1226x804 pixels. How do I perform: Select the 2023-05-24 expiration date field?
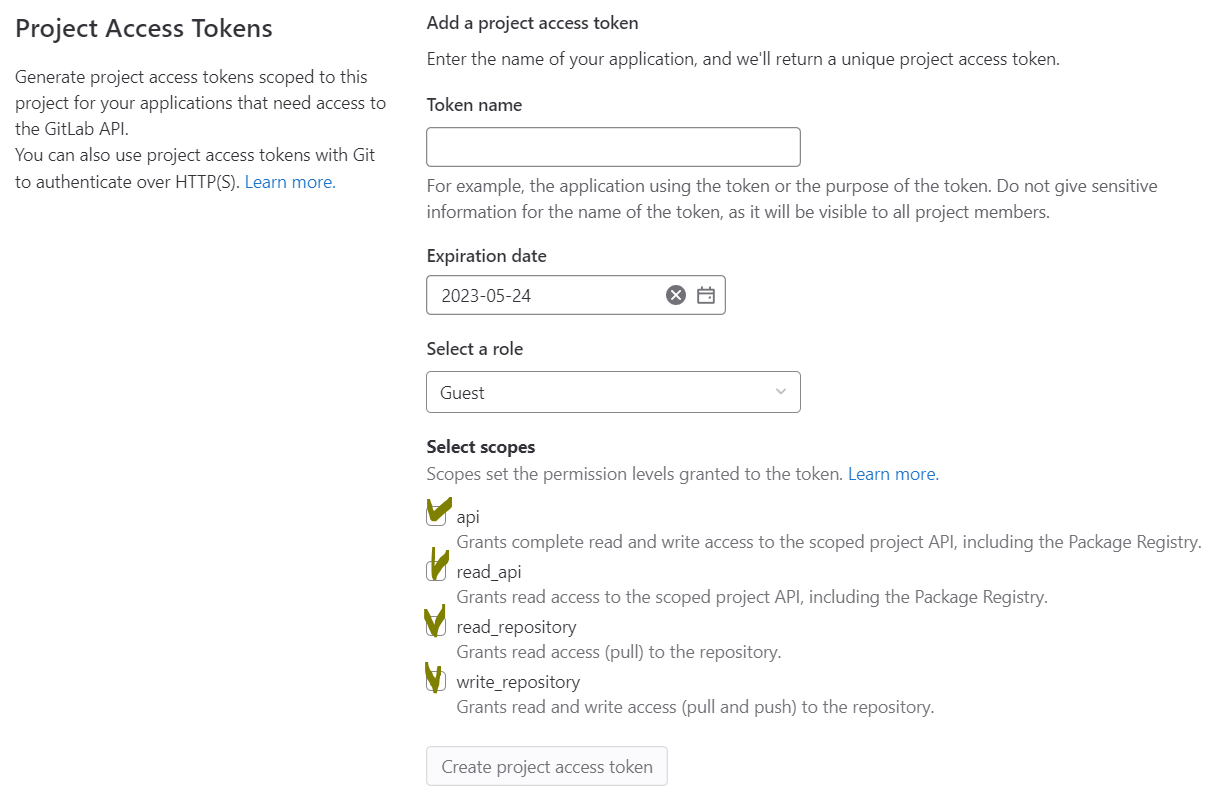pyautogui.click(x=575, y=295)
